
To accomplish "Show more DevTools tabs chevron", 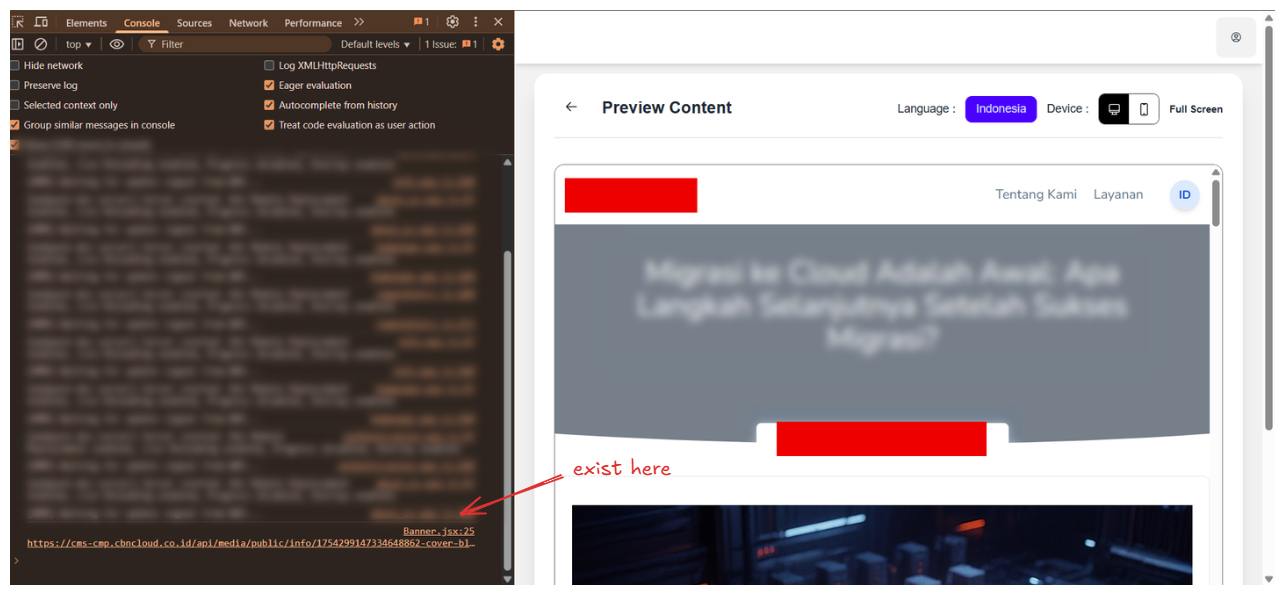I will click(x=359, y=22).
